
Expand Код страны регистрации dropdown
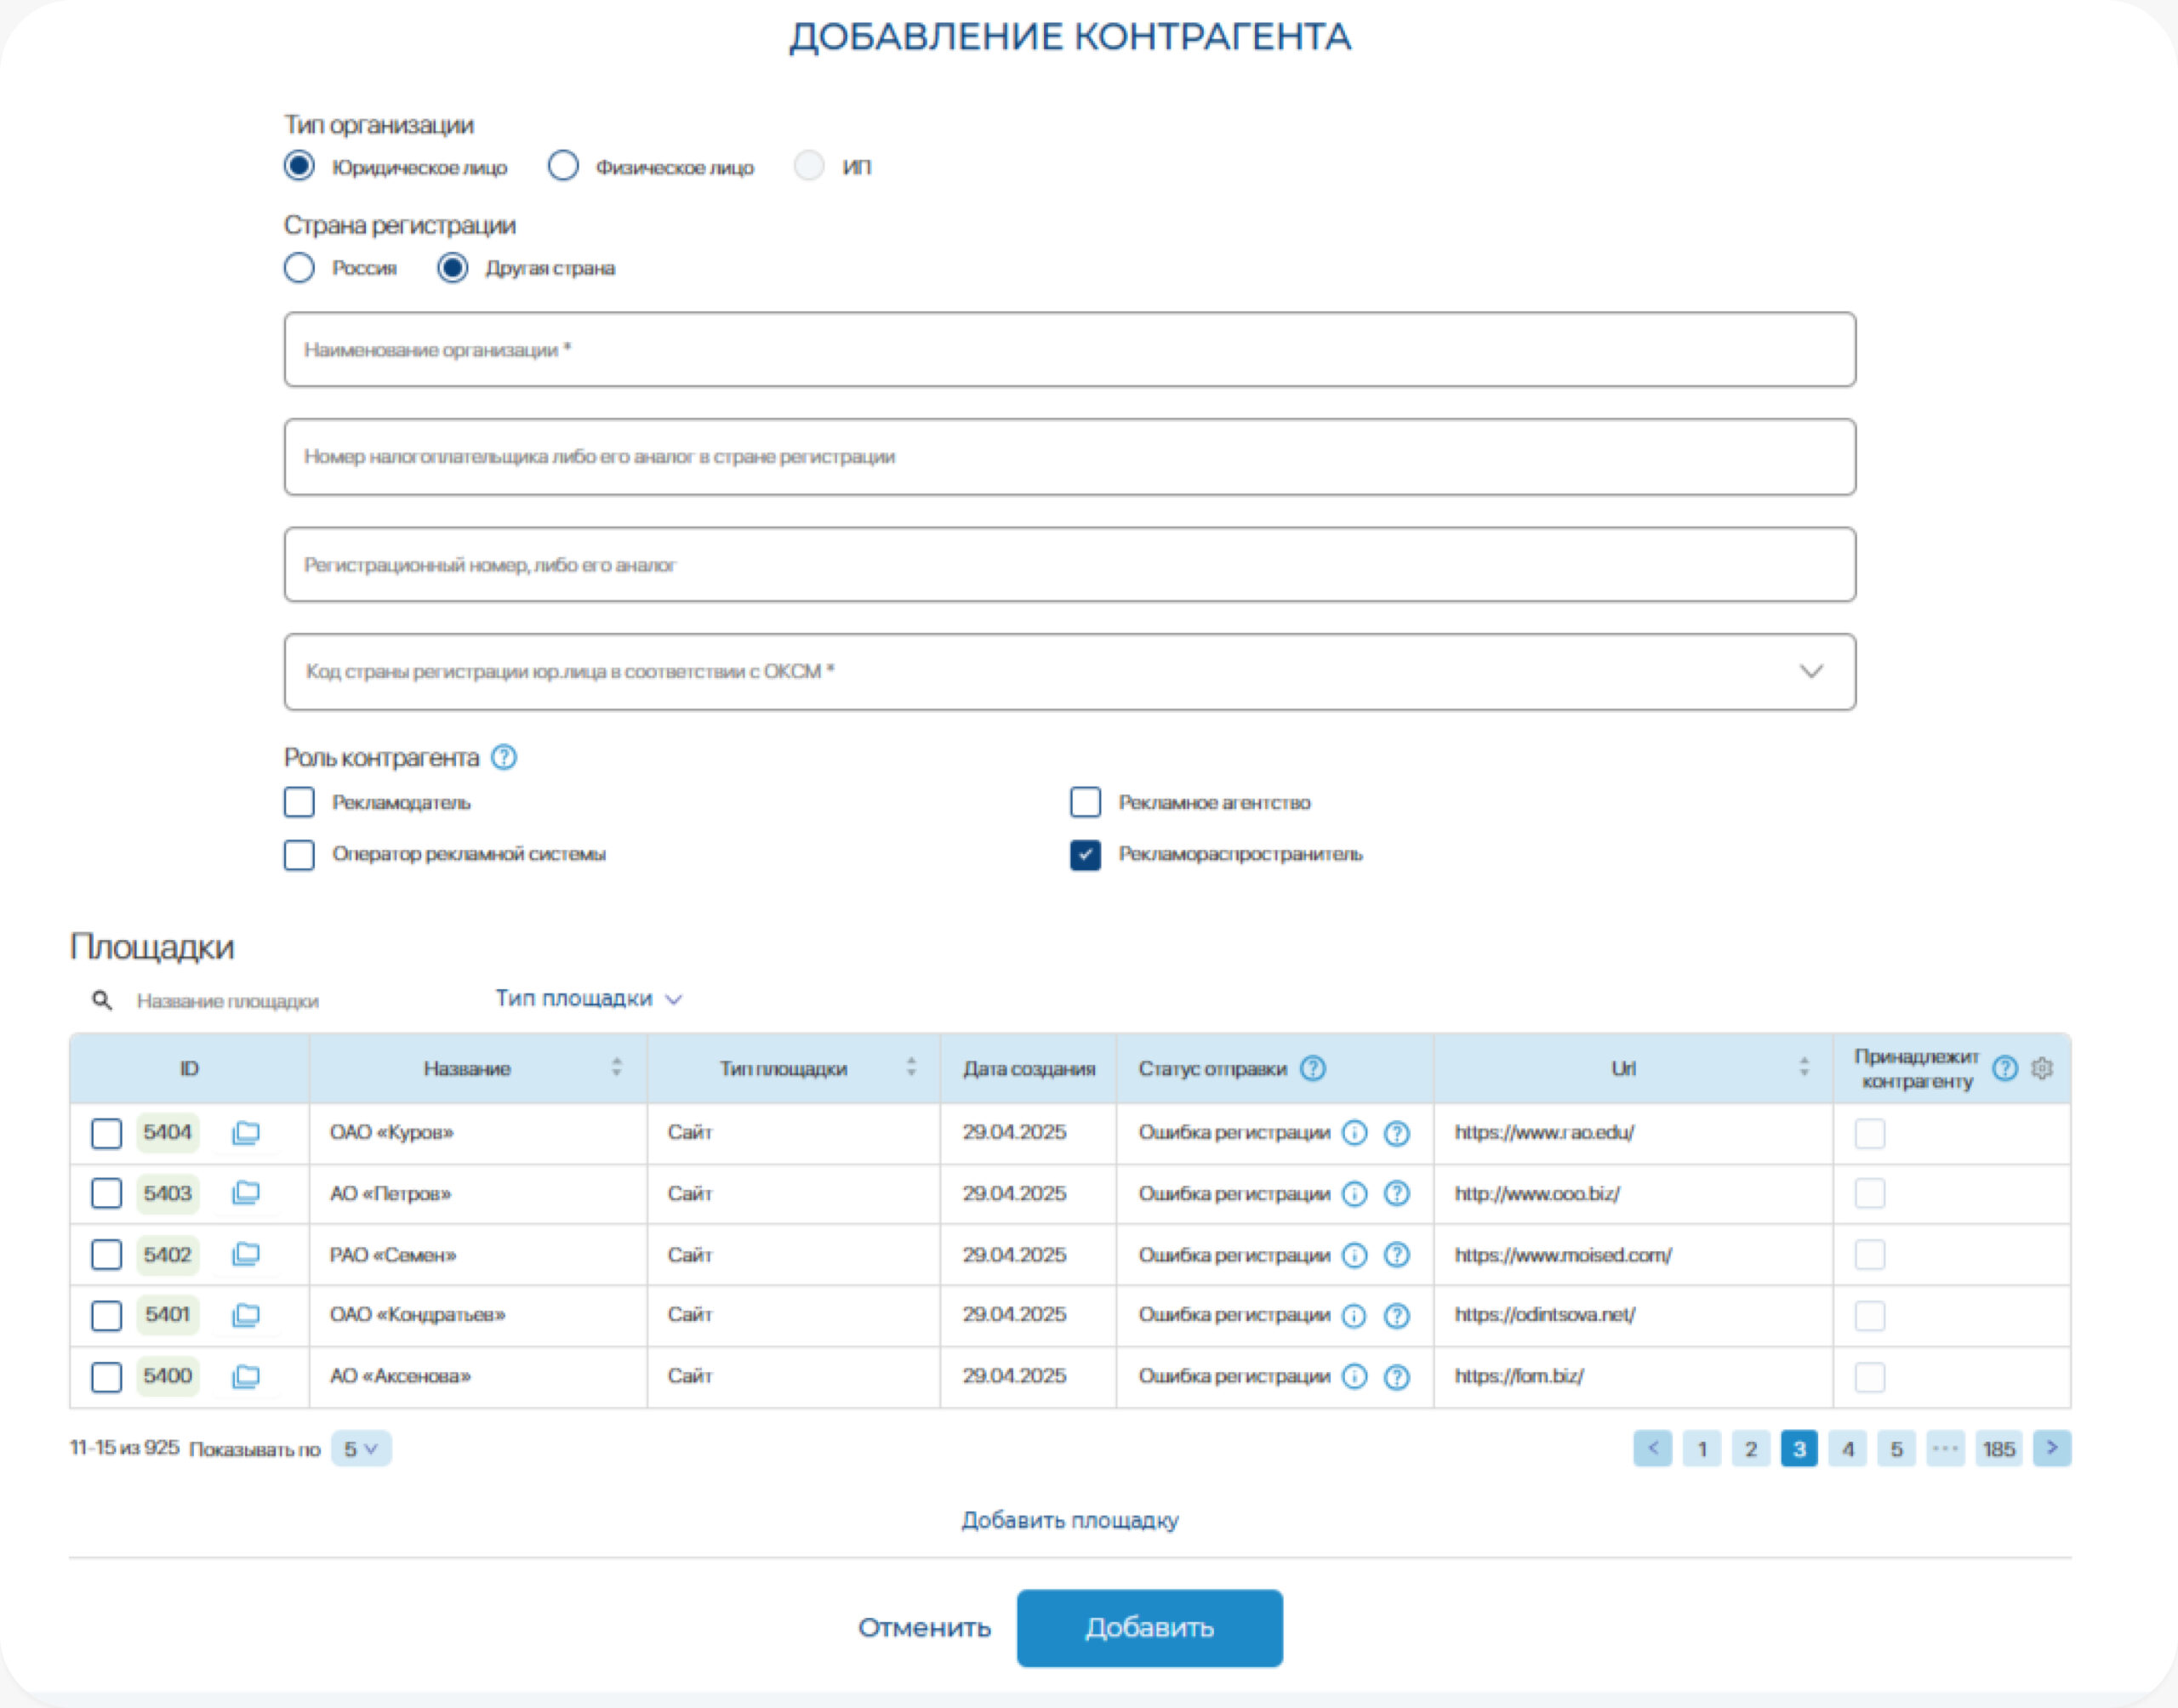tap(1811, 671)
